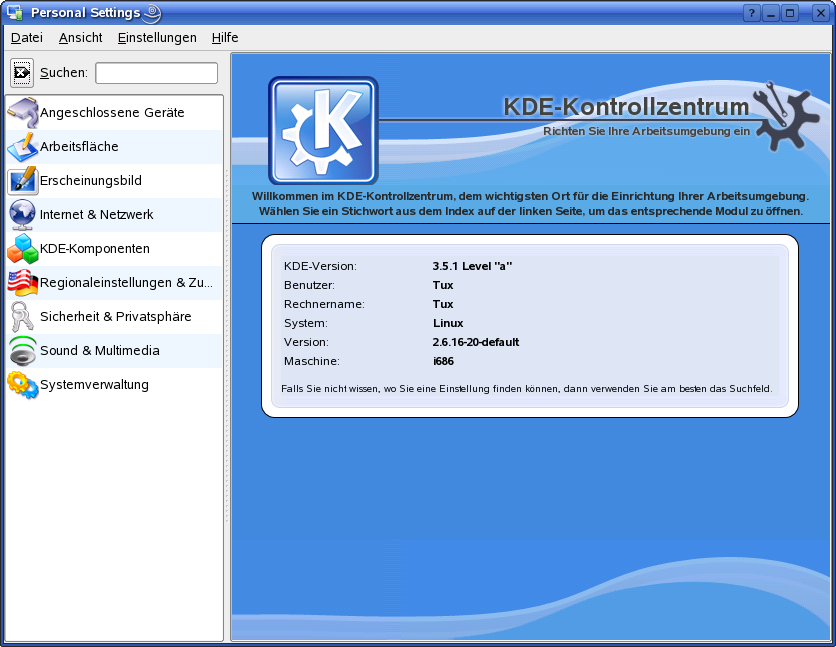Click the Sicherheit & Privatsphäre keys icon
The width and height of the screenshot is (836, 647).
click(22, 317)
